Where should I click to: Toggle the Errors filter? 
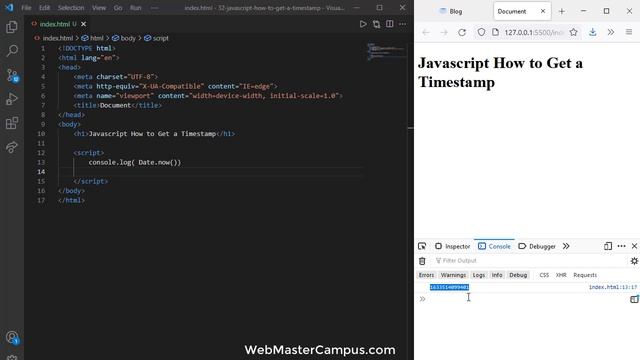(427, 275)
